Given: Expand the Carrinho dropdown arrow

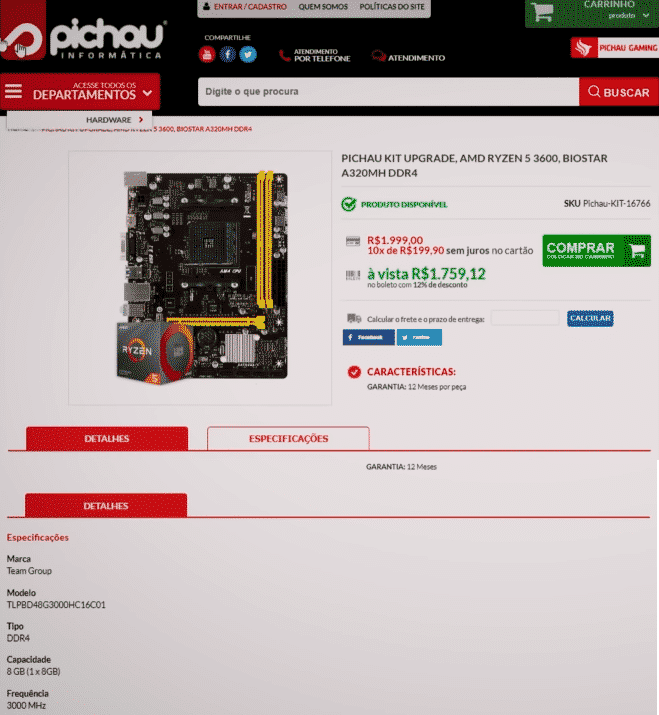Looking at the screenshot, I should (x=646, y=16).
